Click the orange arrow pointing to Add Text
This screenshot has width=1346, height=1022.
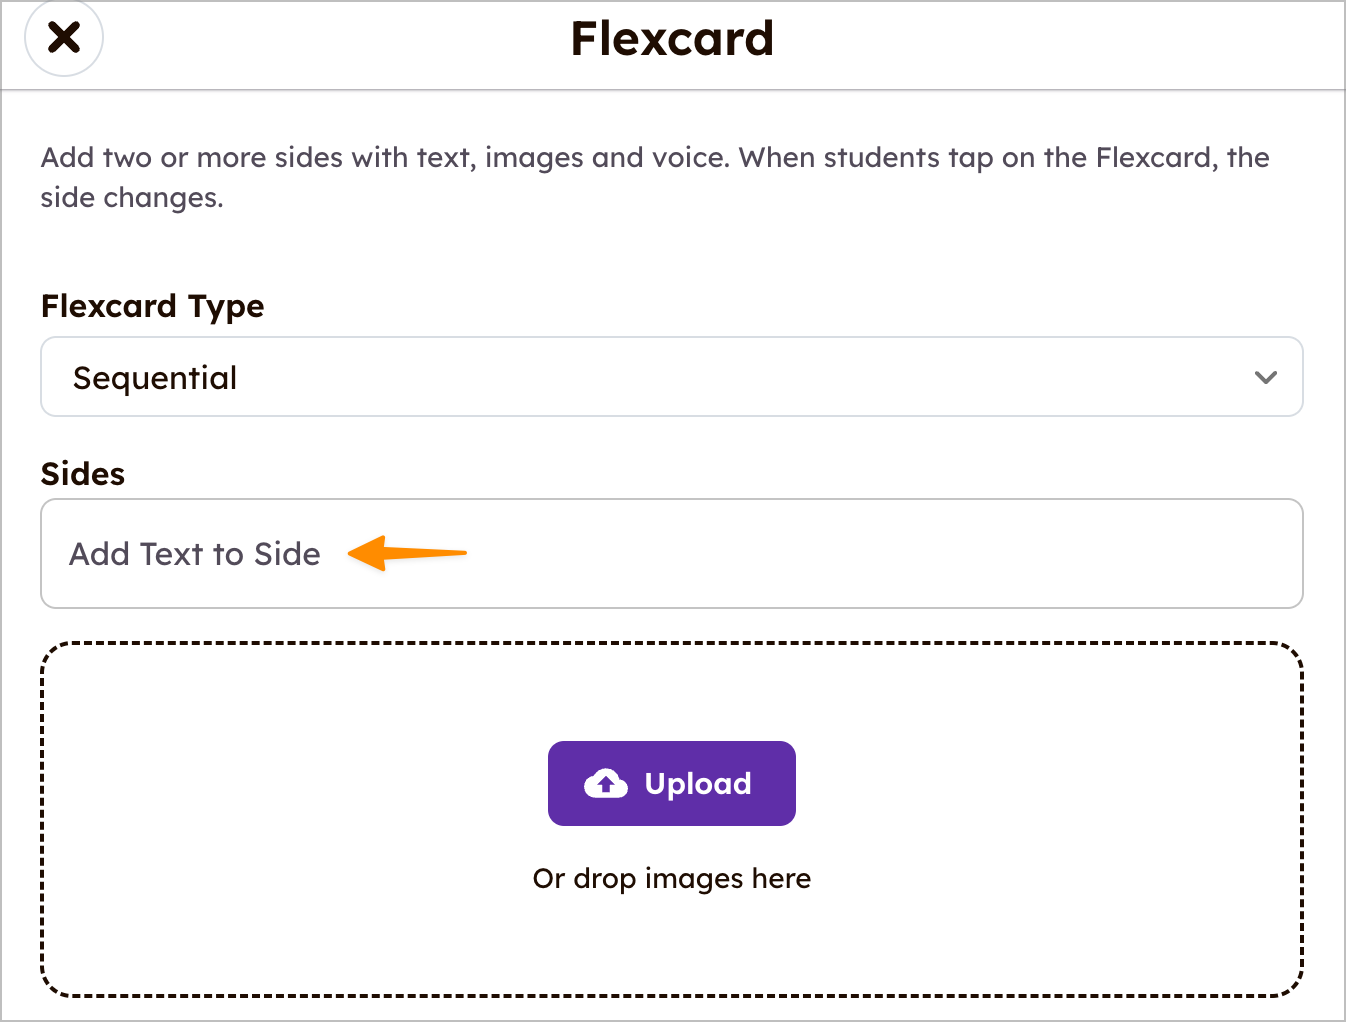(x=410, y=552)
